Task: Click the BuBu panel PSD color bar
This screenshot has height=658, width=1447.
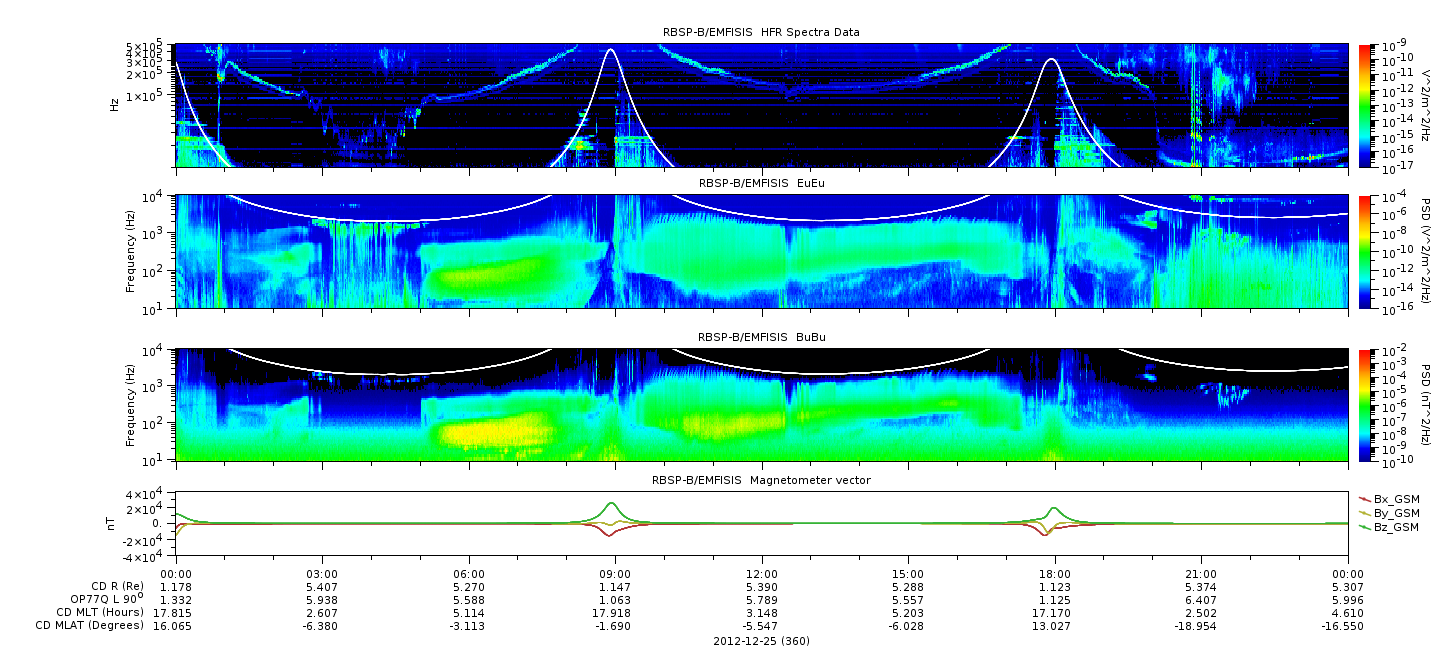Action: pyautogui.click(x=1365, y=404)
